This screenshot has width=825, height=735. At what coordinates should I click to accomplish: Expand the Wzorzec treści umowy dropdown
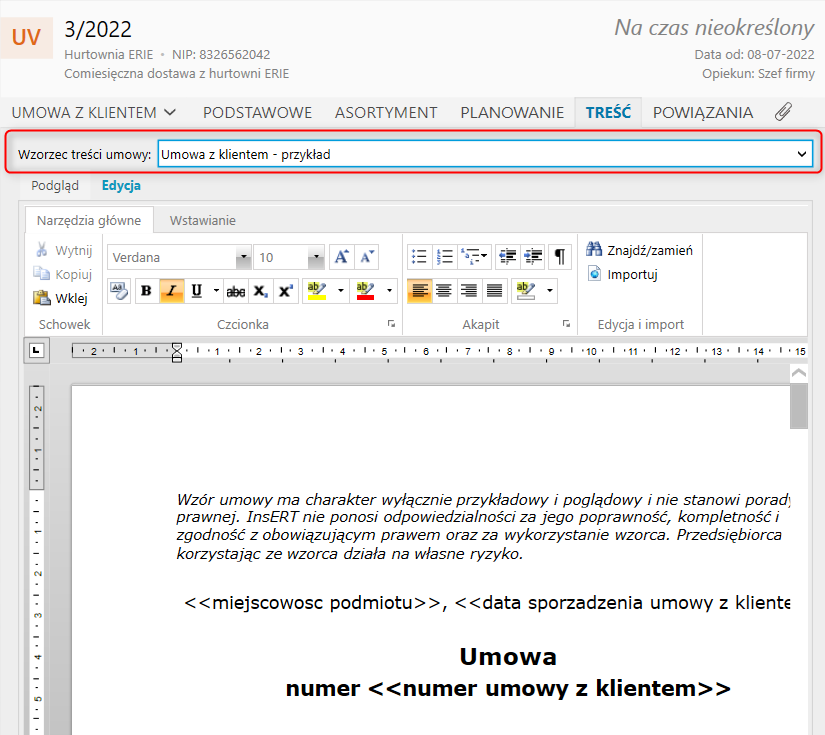pos(801,154)
